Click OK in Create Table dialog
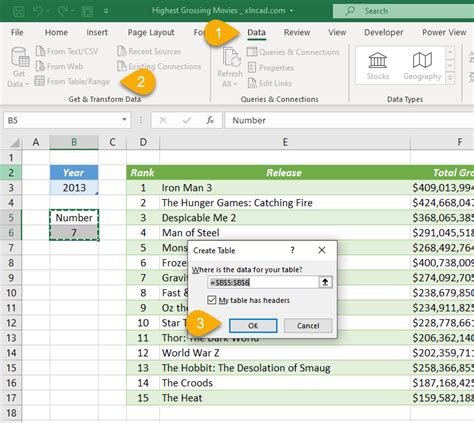The height and width of the screenshot is (423, 474). 253,326
